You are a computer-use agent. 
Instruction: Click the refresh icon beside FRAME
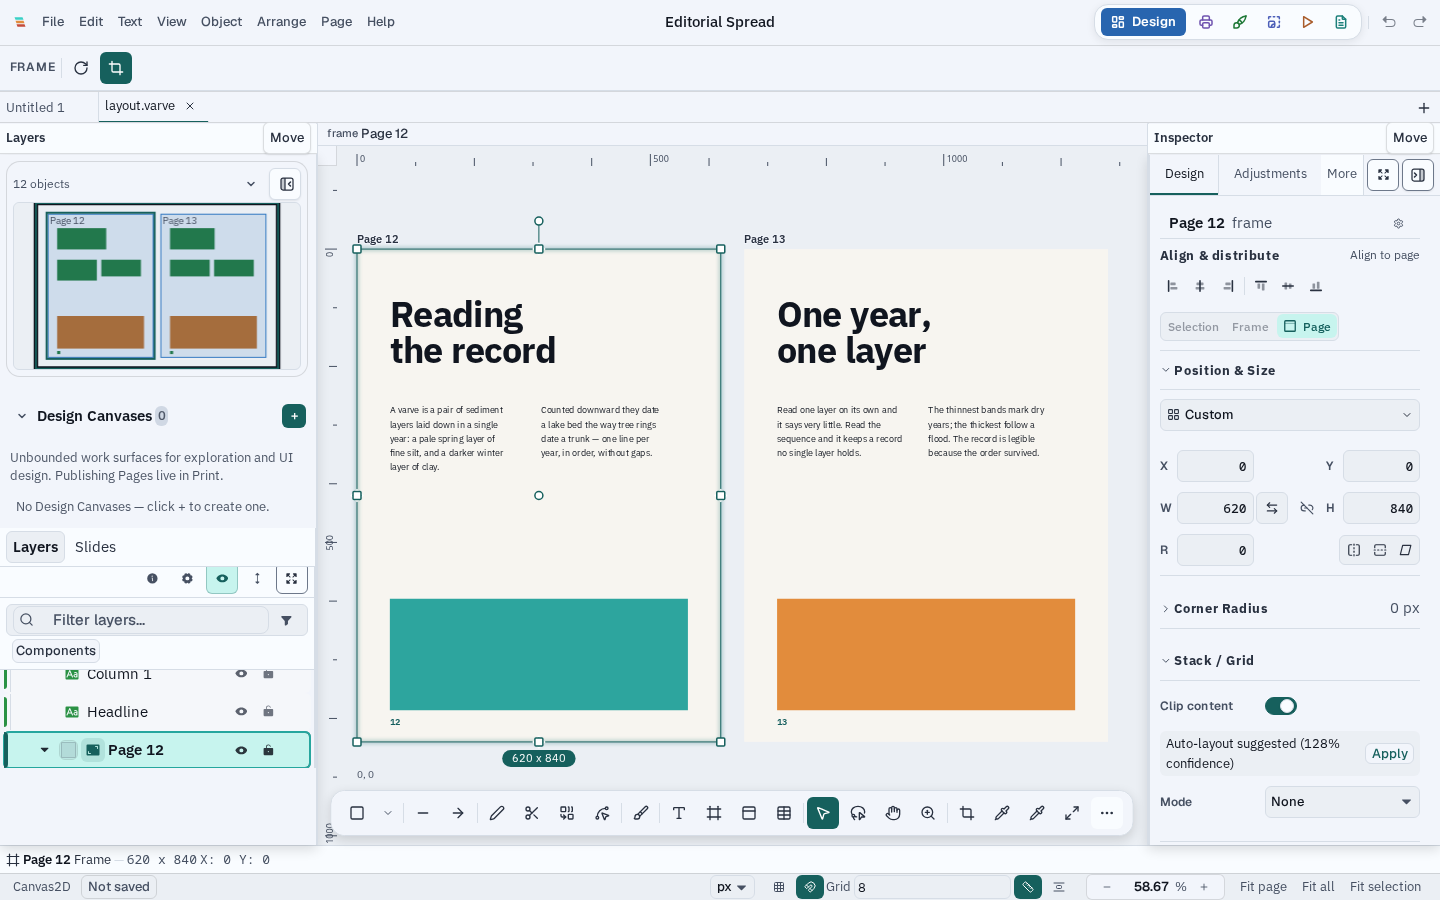click(x=81, y=68)
